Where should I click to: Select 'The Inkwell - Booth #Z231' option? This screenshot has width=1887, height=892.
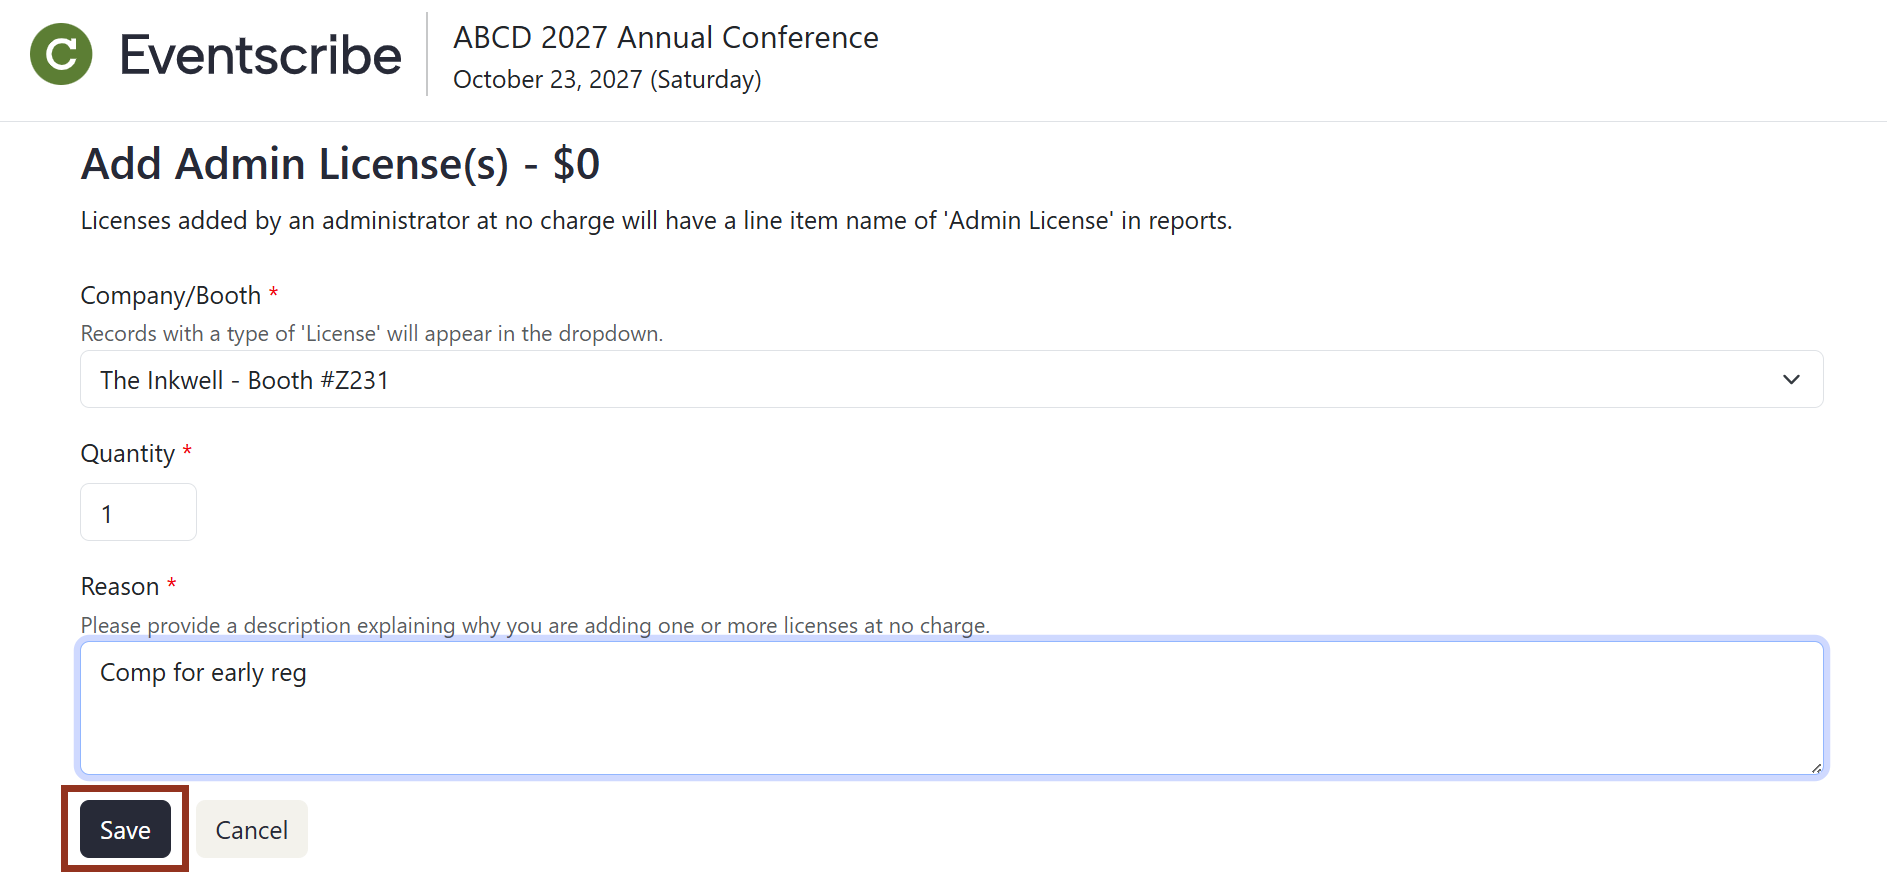243,380
